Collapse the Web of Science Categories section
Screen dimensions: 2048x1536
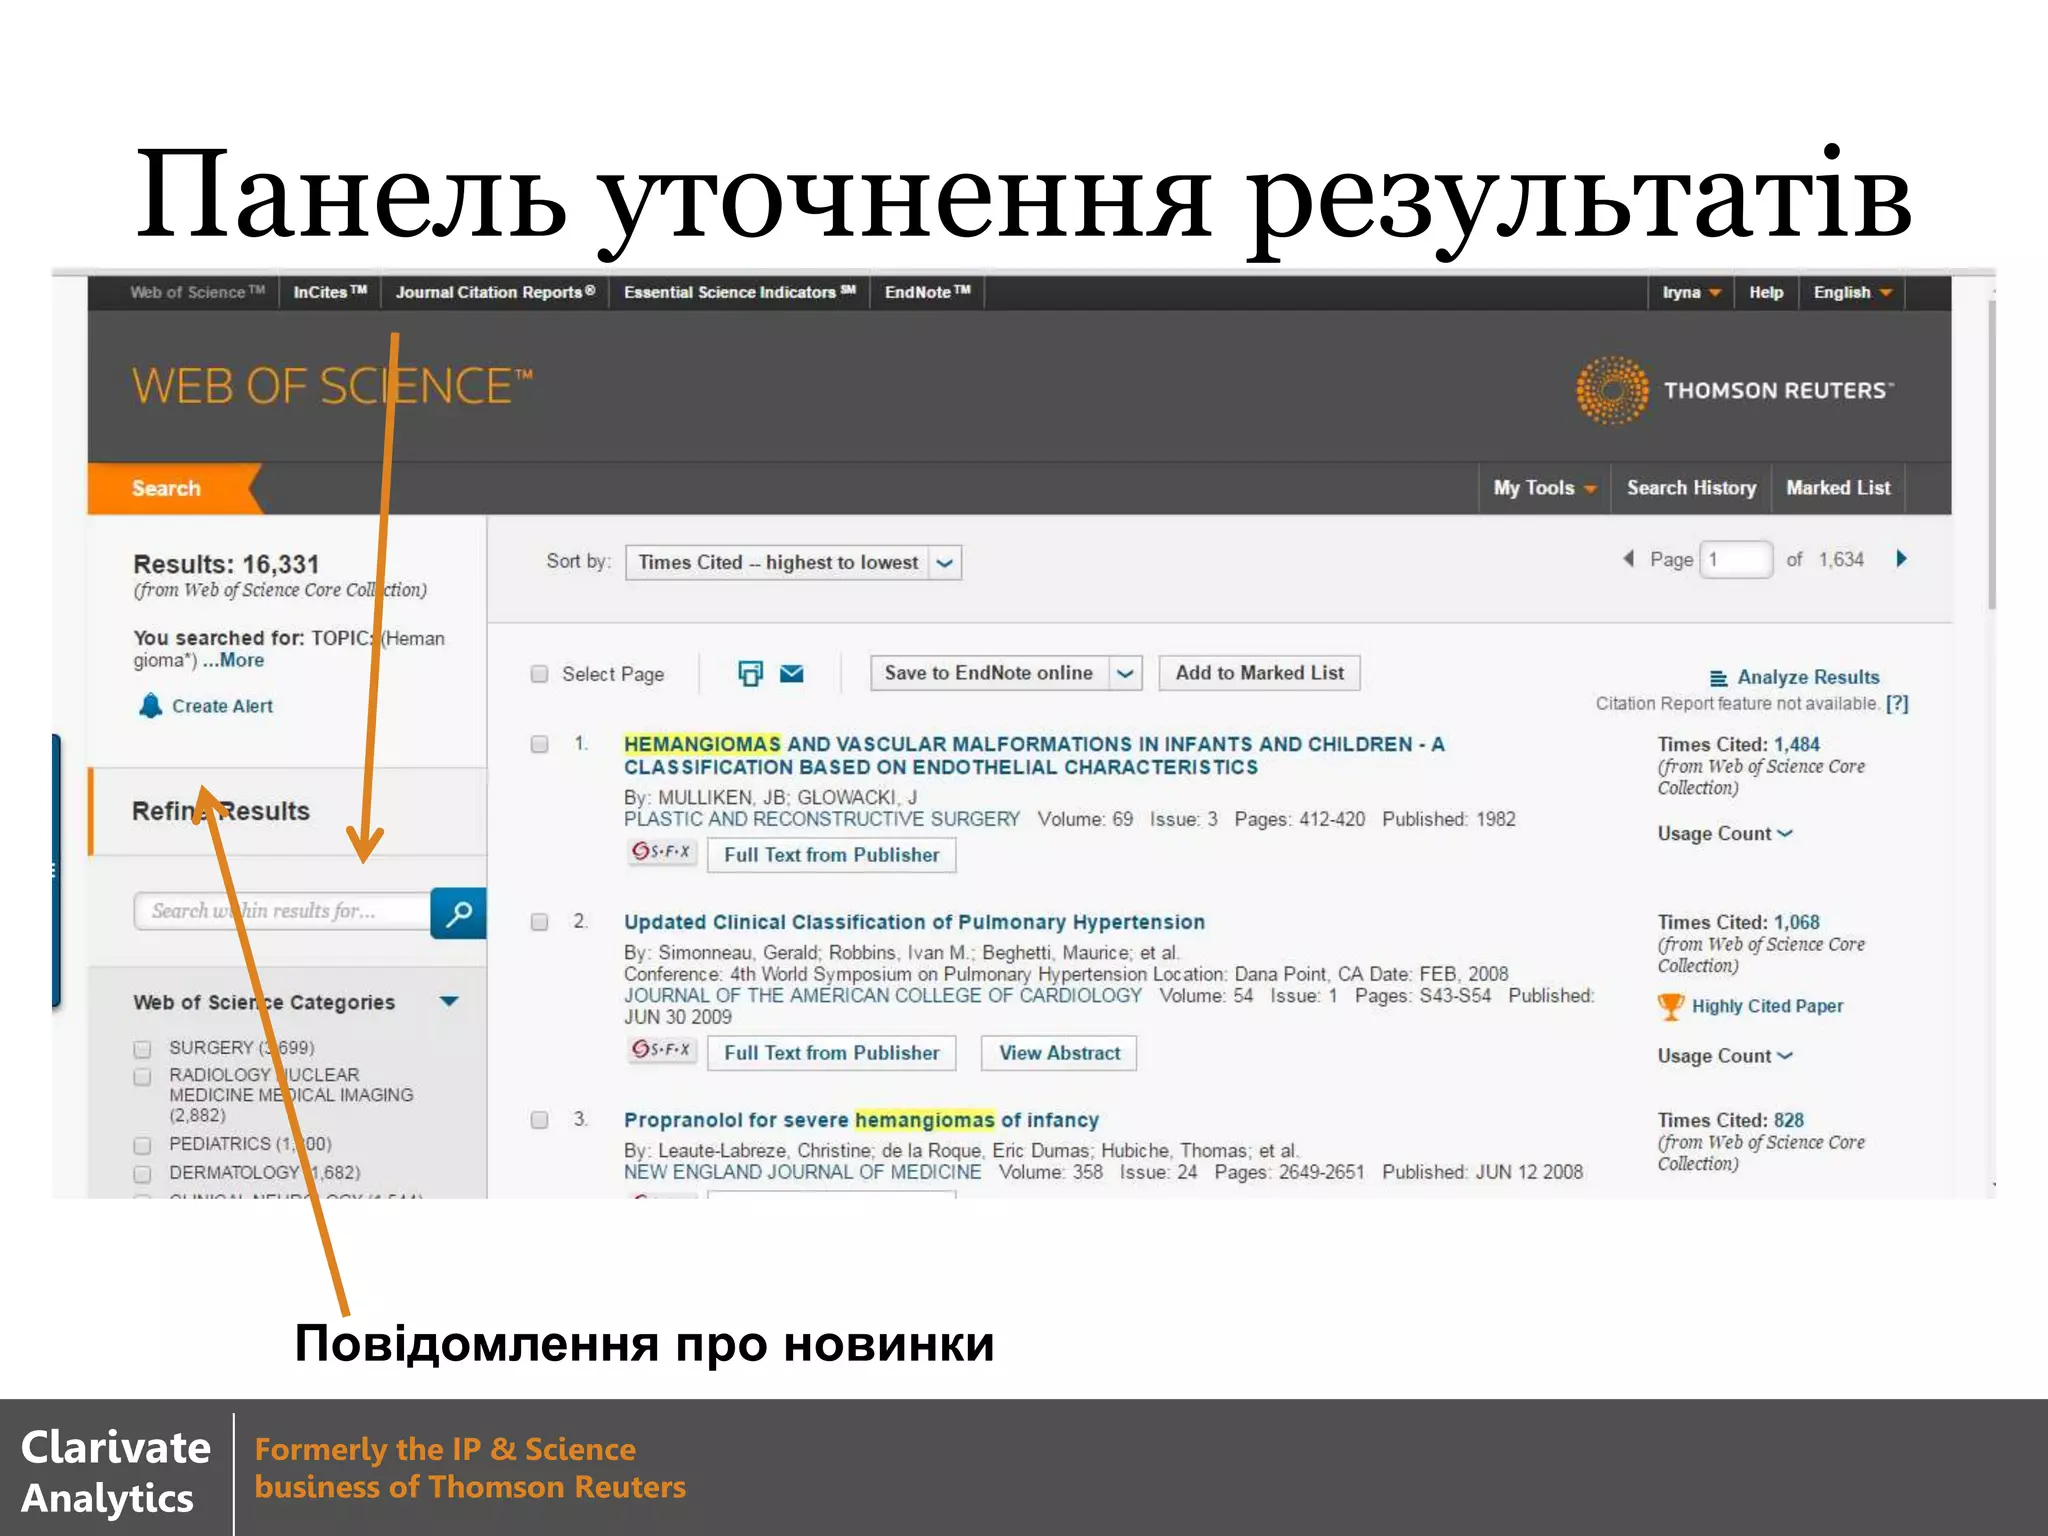coord(449,1001)
